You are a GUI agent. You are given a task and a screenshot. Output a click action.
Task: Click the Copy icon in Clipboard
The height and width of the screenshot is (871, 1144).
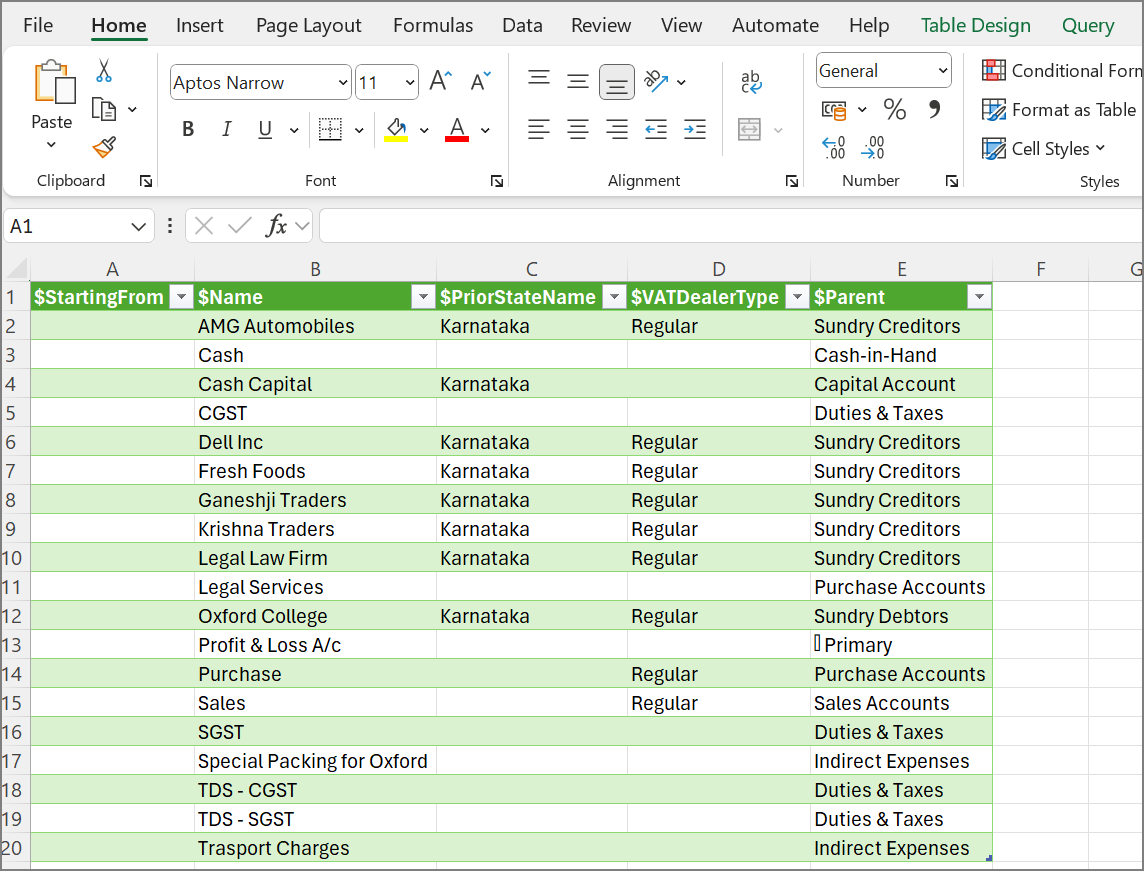[104, 109]
